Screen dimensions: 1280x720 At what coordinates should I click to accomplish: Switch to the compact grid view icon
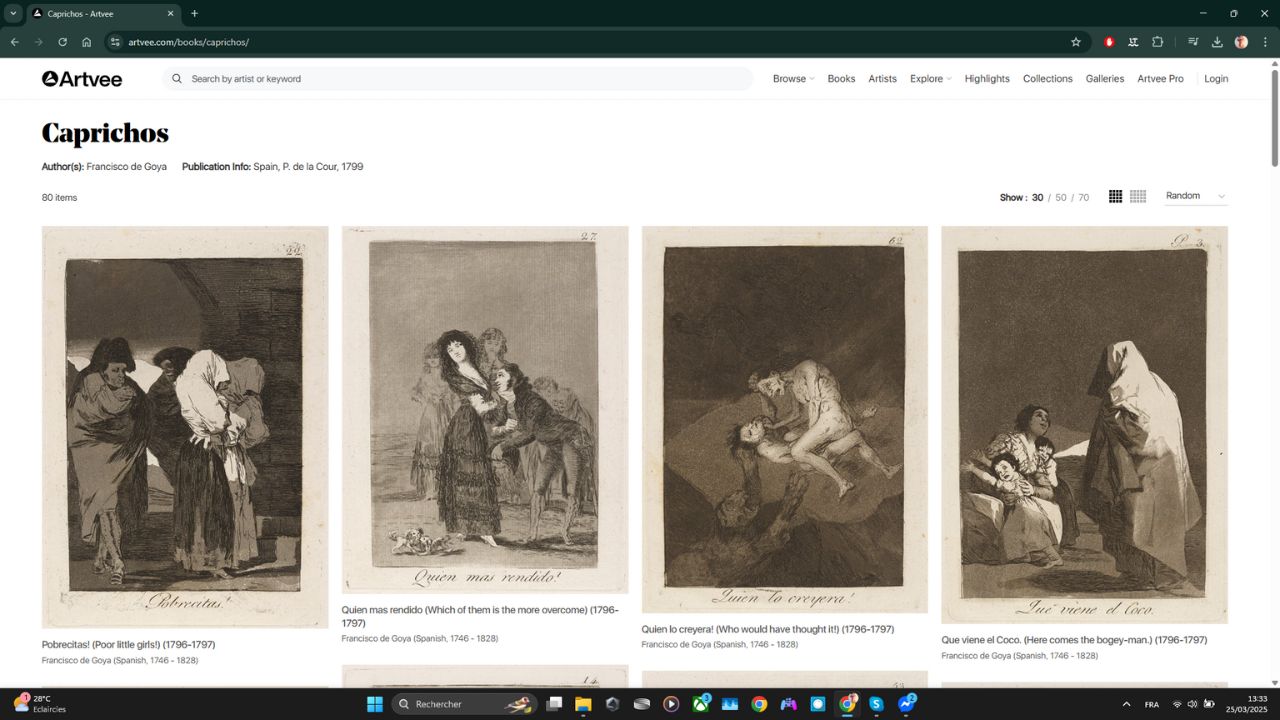tap(1137, 196)
